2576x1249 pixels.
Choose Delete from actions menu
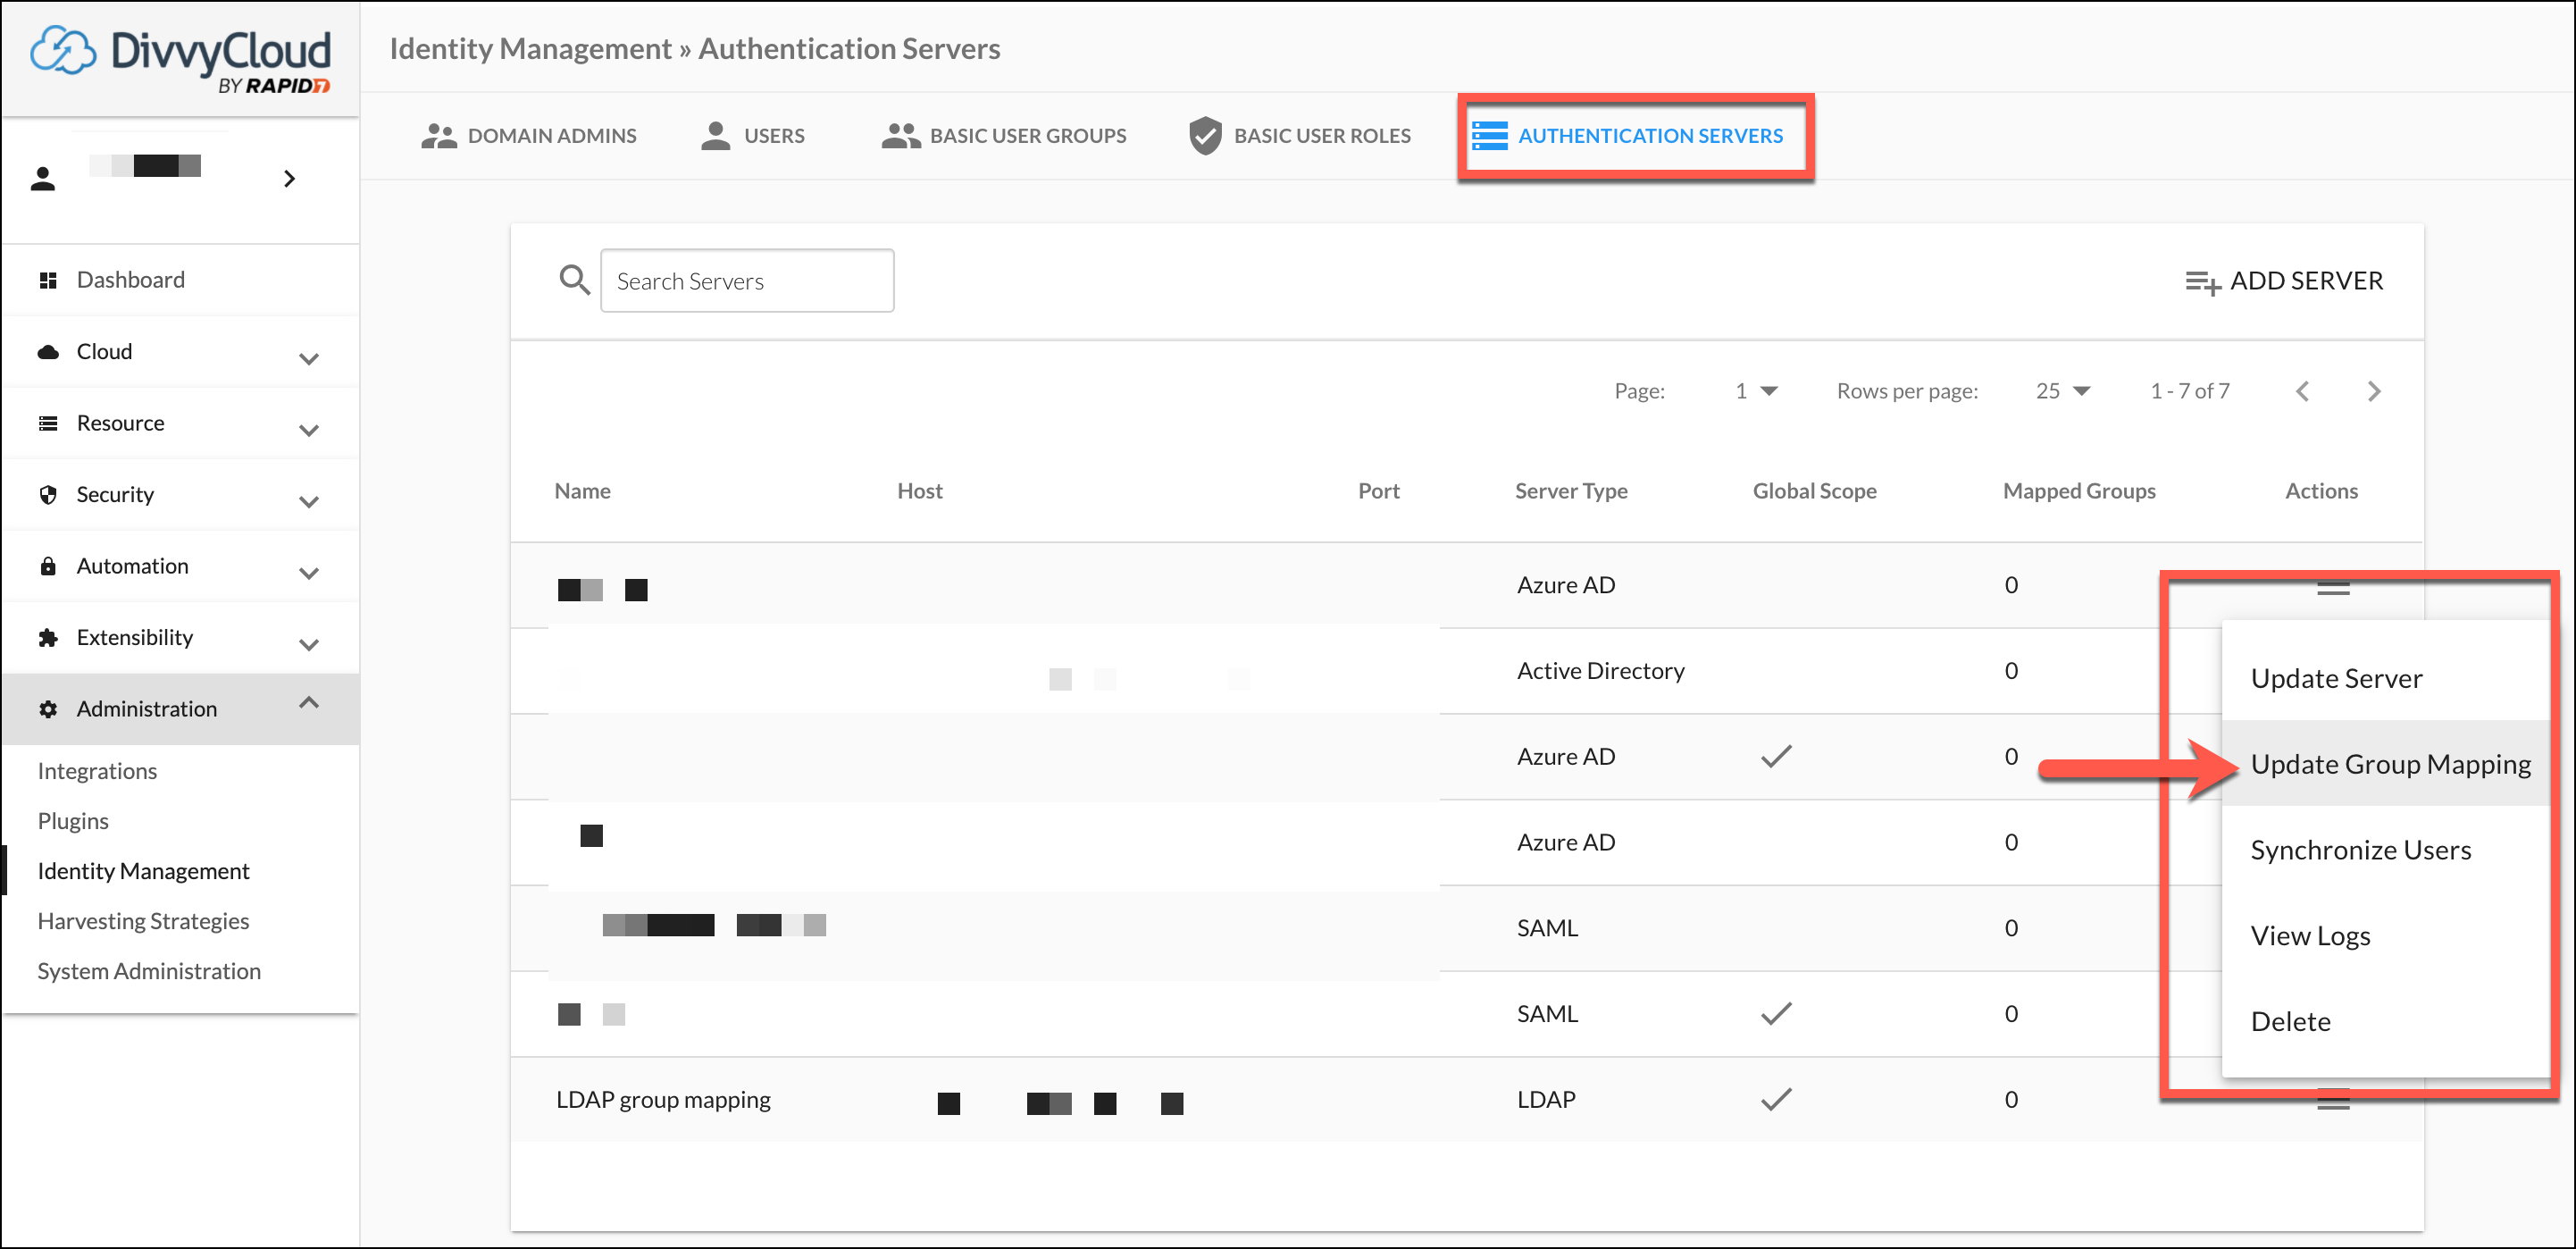coord(2386,1022)
